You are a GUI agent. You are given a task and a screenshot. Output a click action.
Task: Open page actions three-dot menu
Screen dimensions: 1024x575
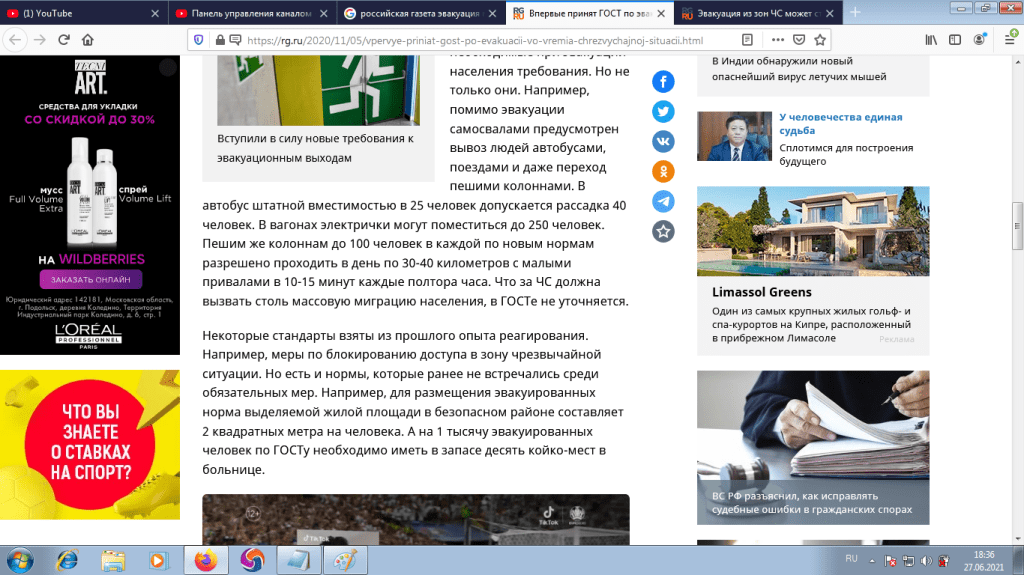click(771, 40)
